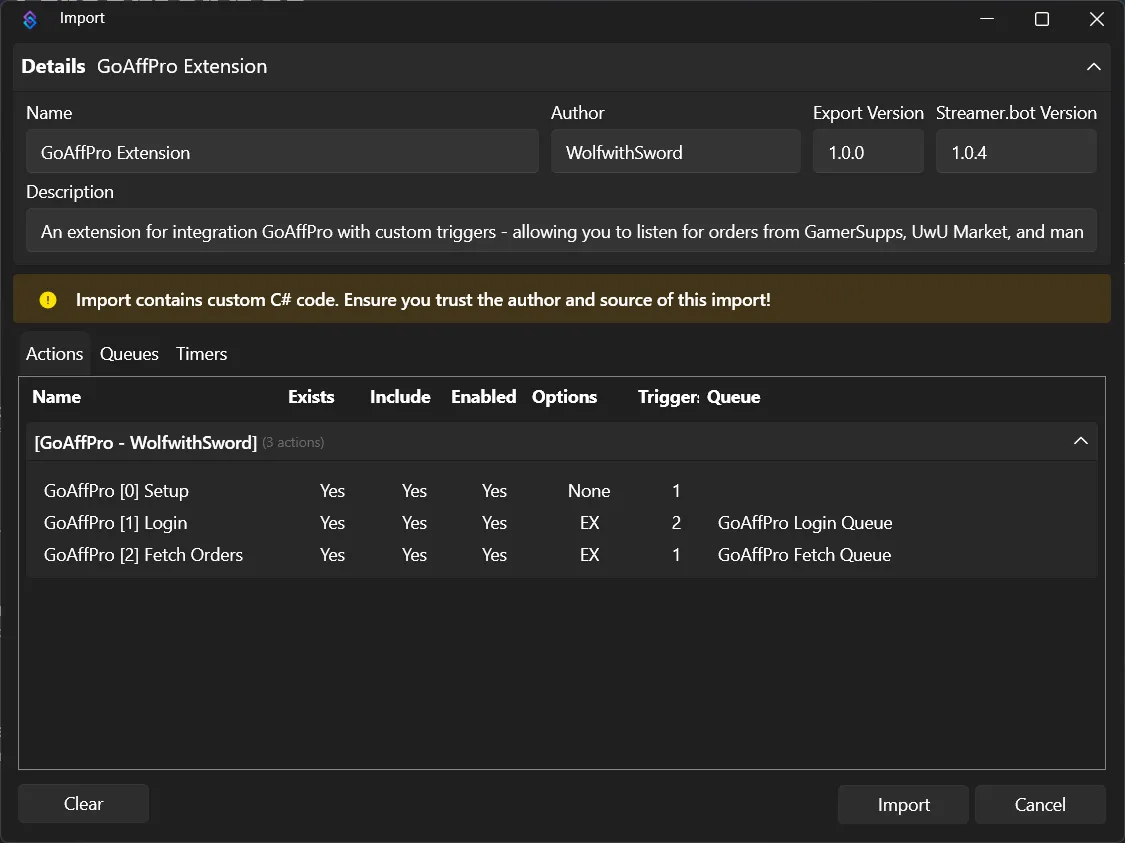Viewport: 1125px width, 843px height.
Task: Click the Cancel button
Action: click(x=1040, y=804)
